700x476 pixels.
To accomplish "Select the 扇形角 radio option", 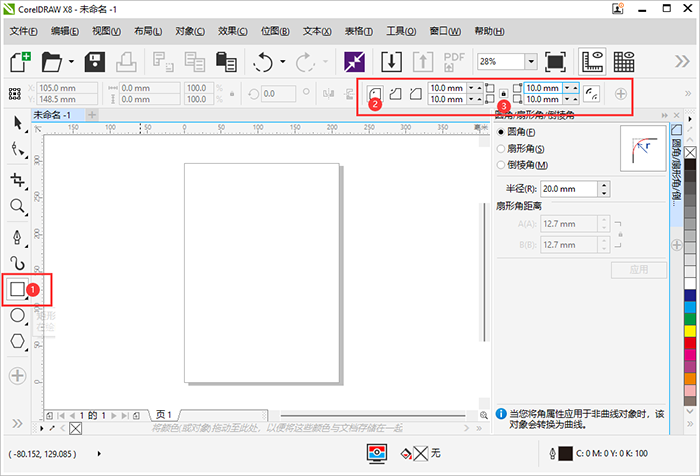I will click(x=502, y=148).
